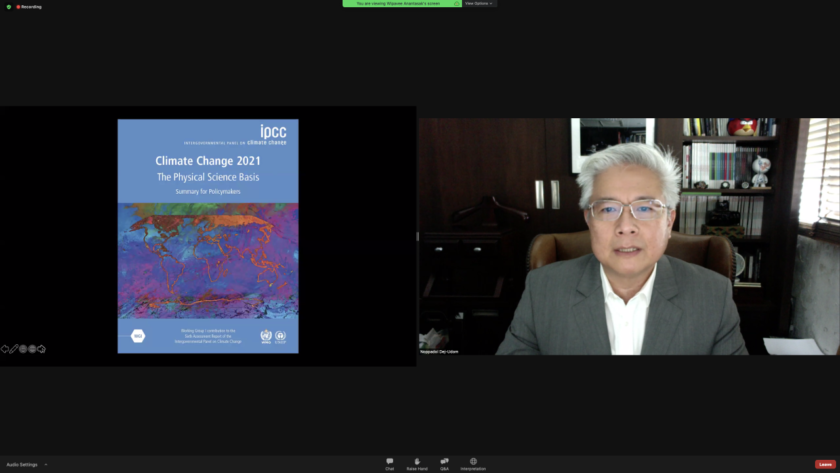Select the pen annotation tool on slide
Viewport: 840px width, 473px height.
pyautogui.click(x=14, y=349)
